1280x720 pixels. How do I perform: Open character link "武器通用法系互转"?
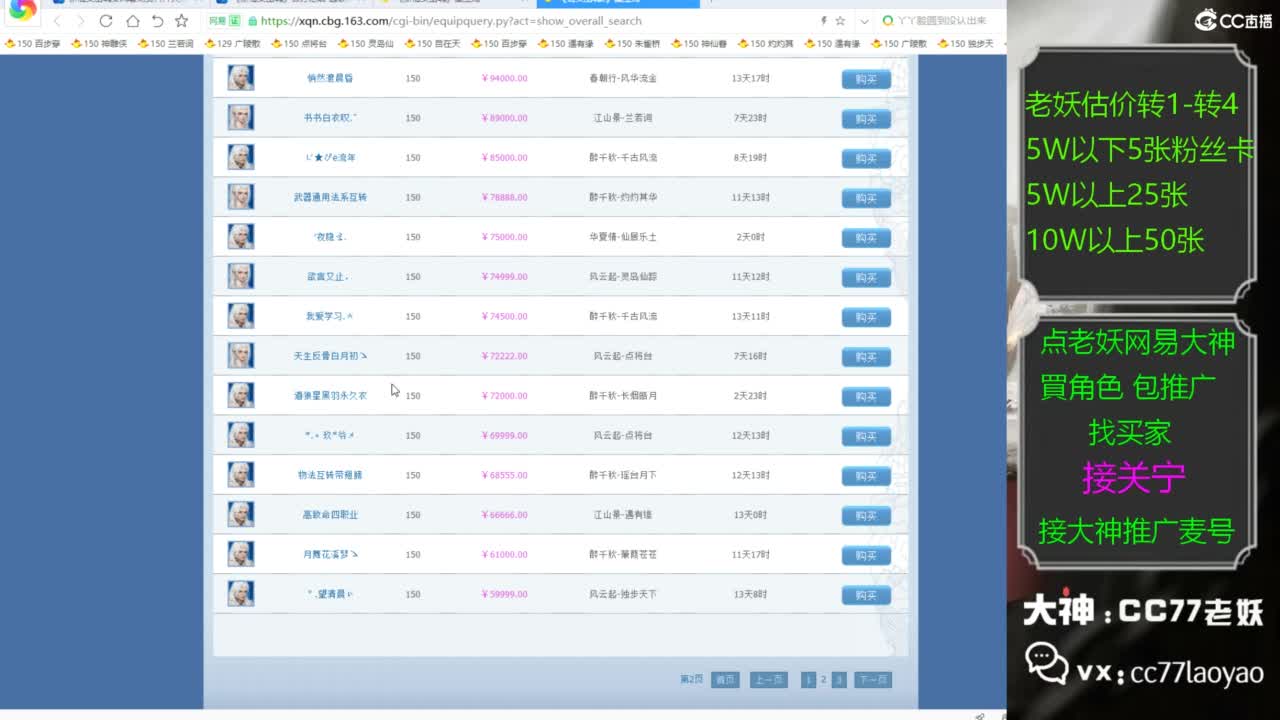coord(330,198)
